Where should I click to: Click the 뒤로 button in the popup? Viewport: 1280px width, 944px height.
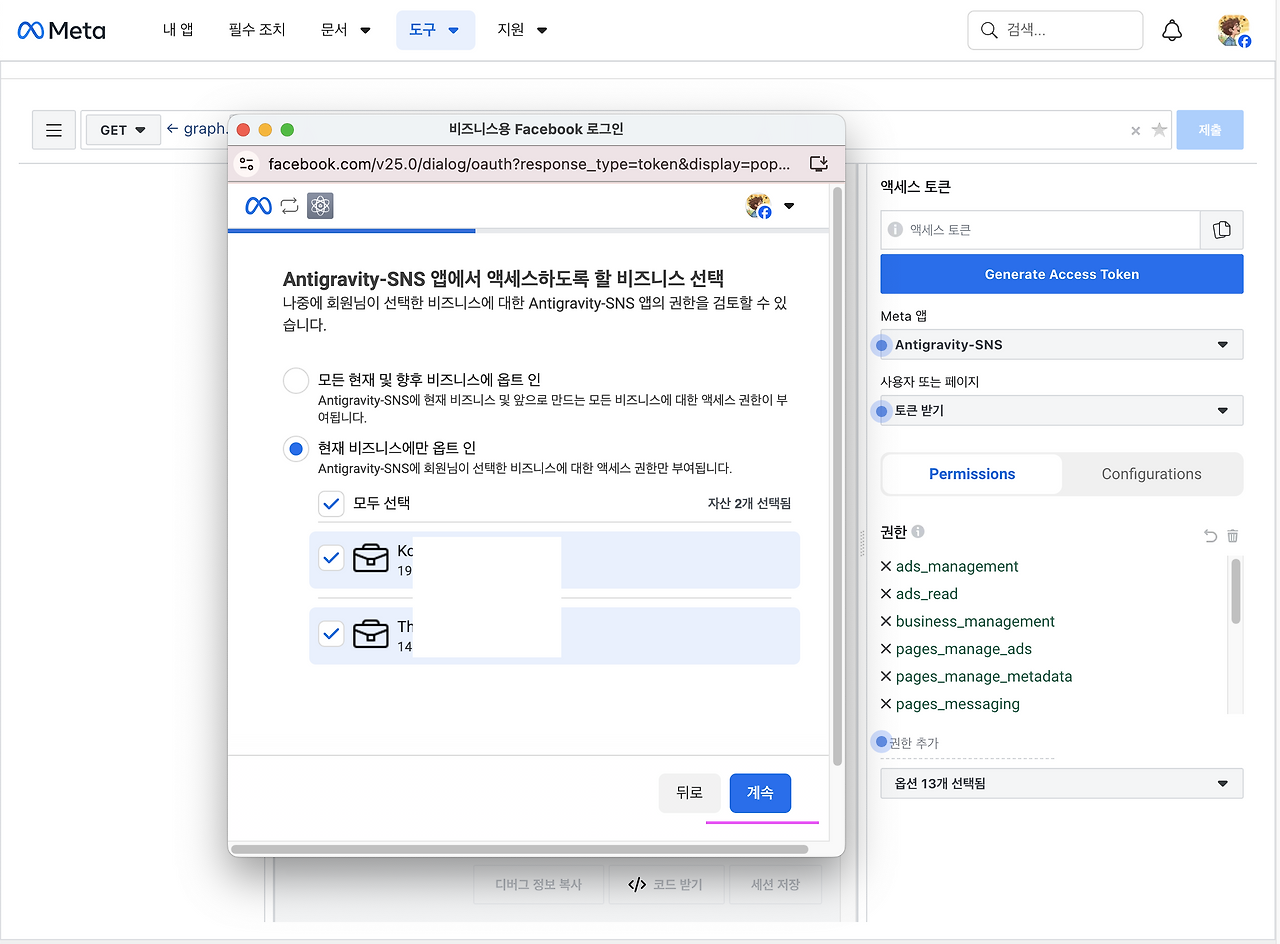690,793
